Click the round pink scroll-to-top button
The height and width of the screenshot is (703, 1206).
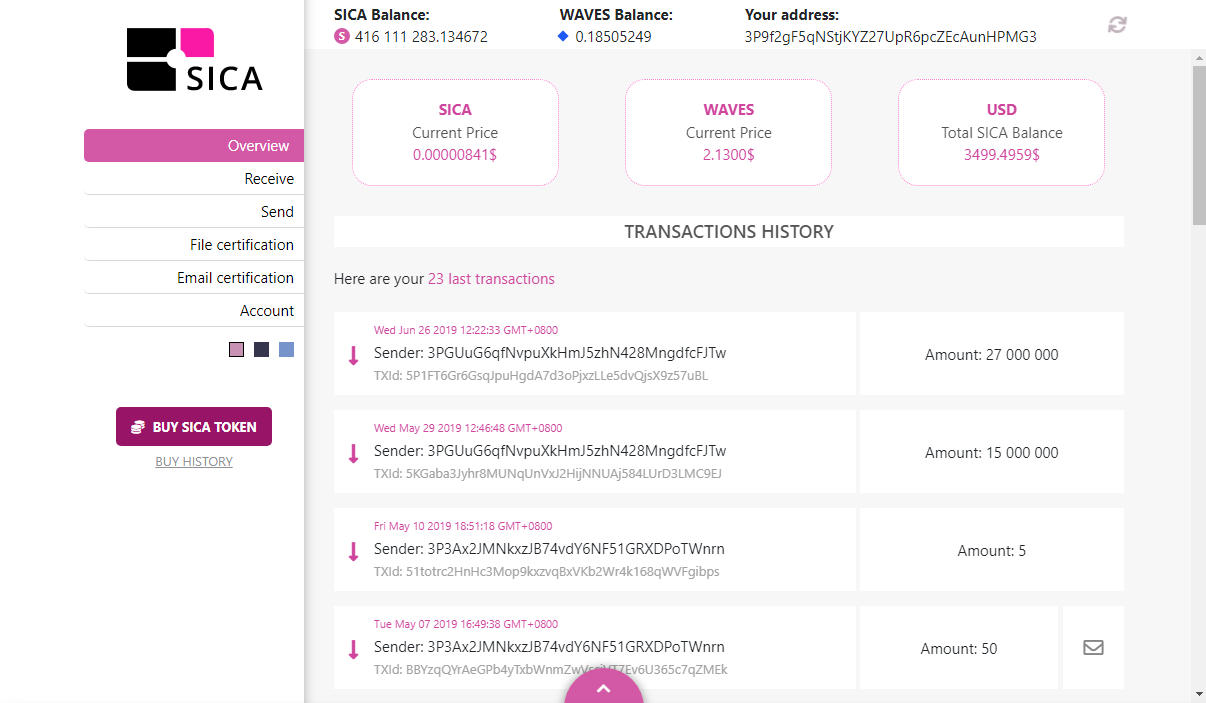coord(603,687)
